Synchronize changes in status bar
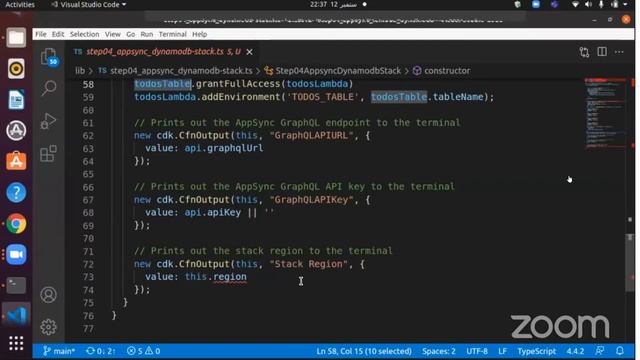Viewport: 640px width, 360px height. (x=100, y=351)
